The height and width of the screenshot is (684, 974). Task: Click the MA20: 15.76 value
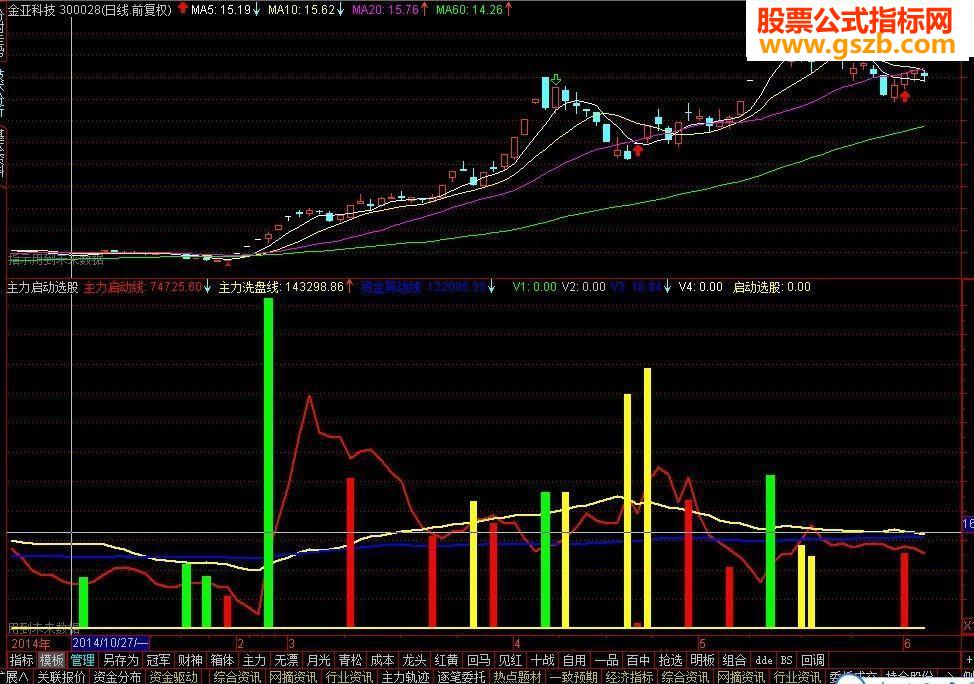click(385, 9)
